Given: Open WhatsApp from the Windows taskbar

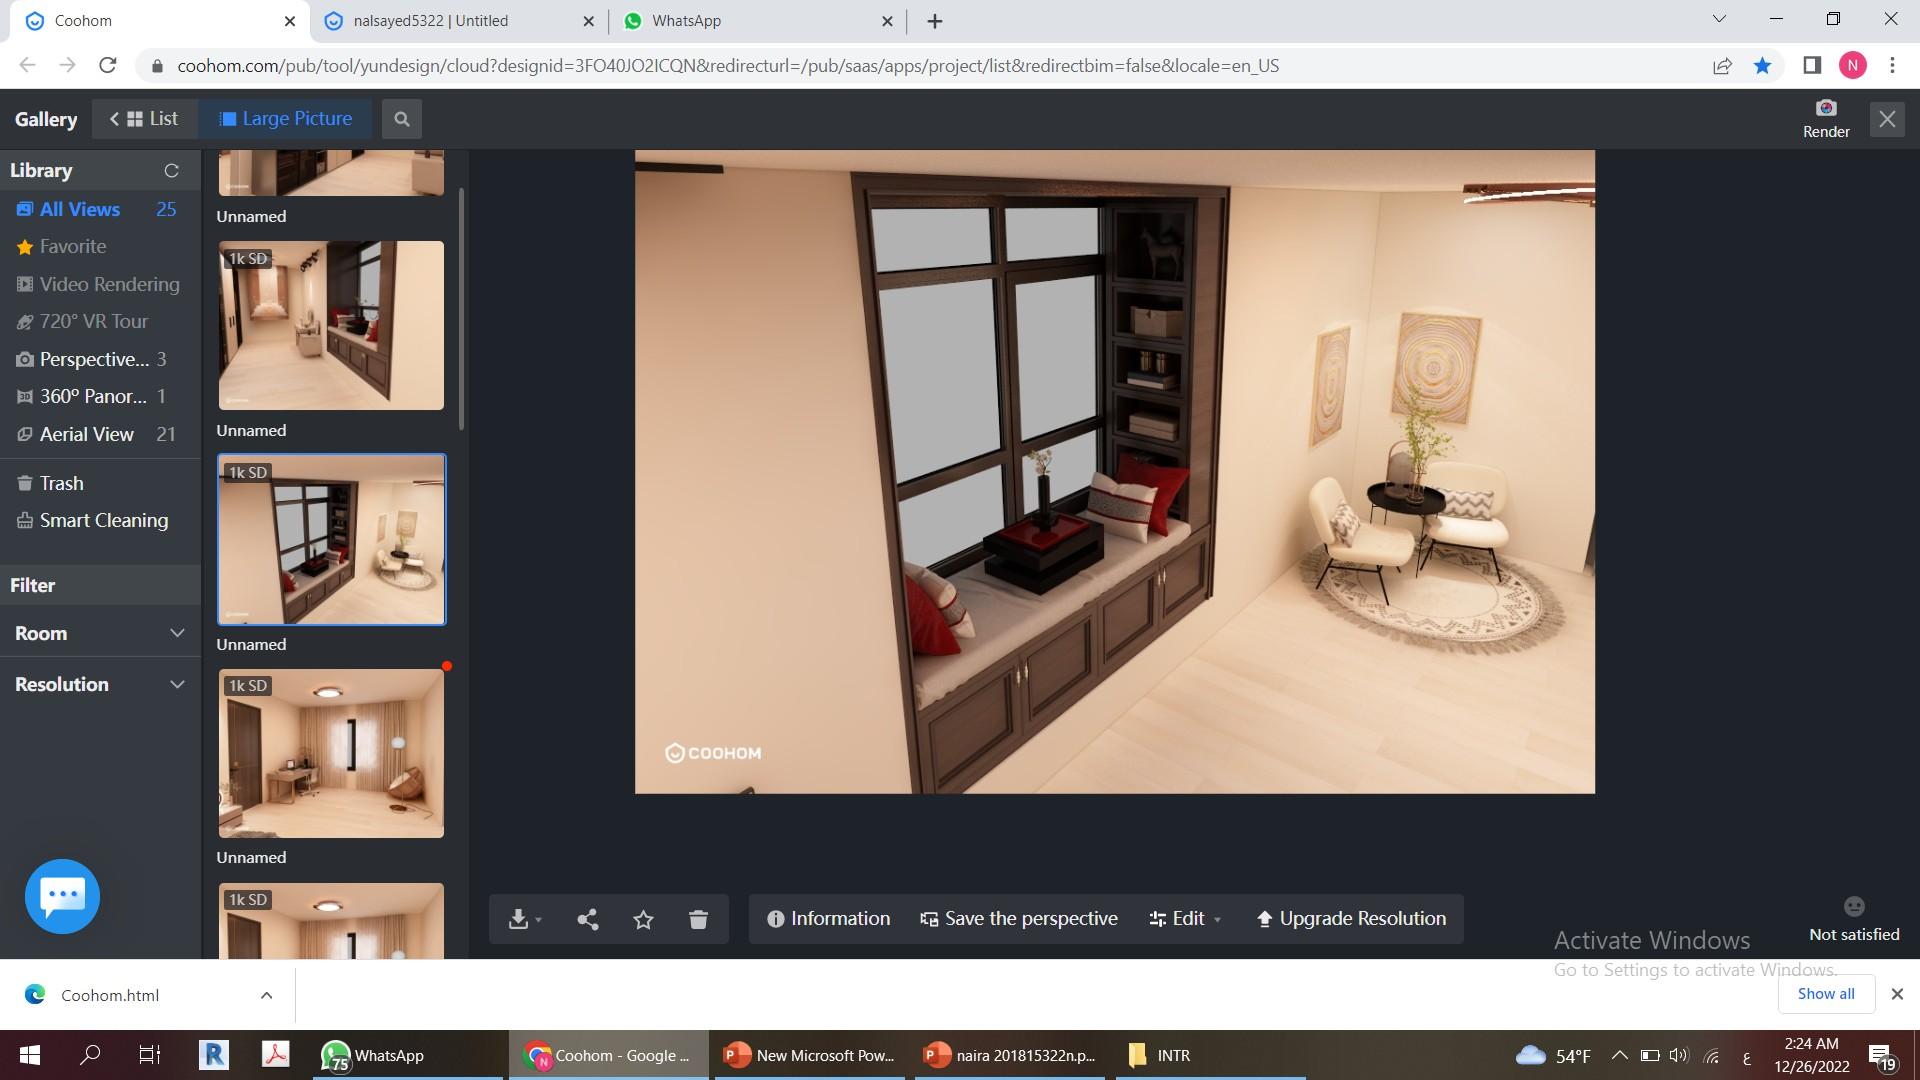Looking at the screenshot, I should pos(375,1055).
